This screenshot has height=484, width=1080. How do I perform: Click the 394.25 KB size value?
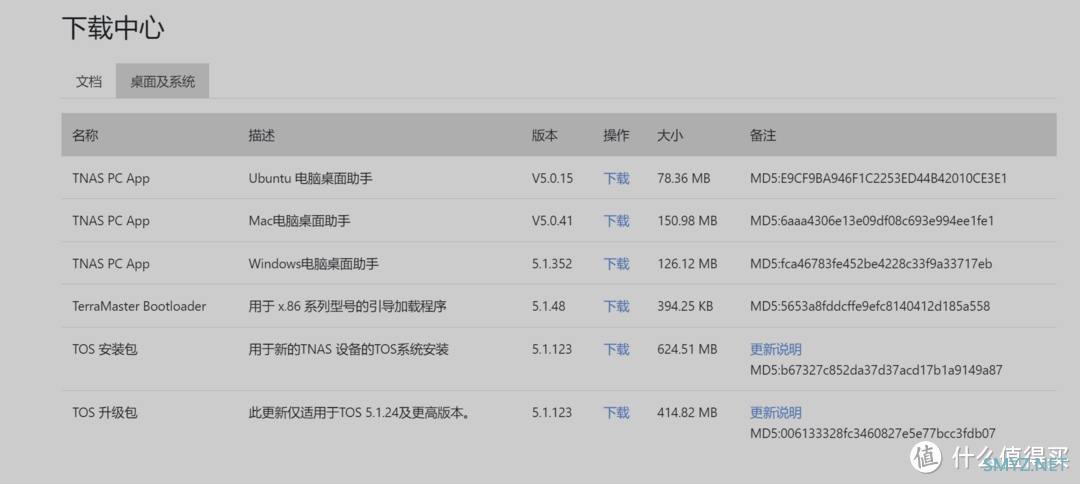click(685, 306)
